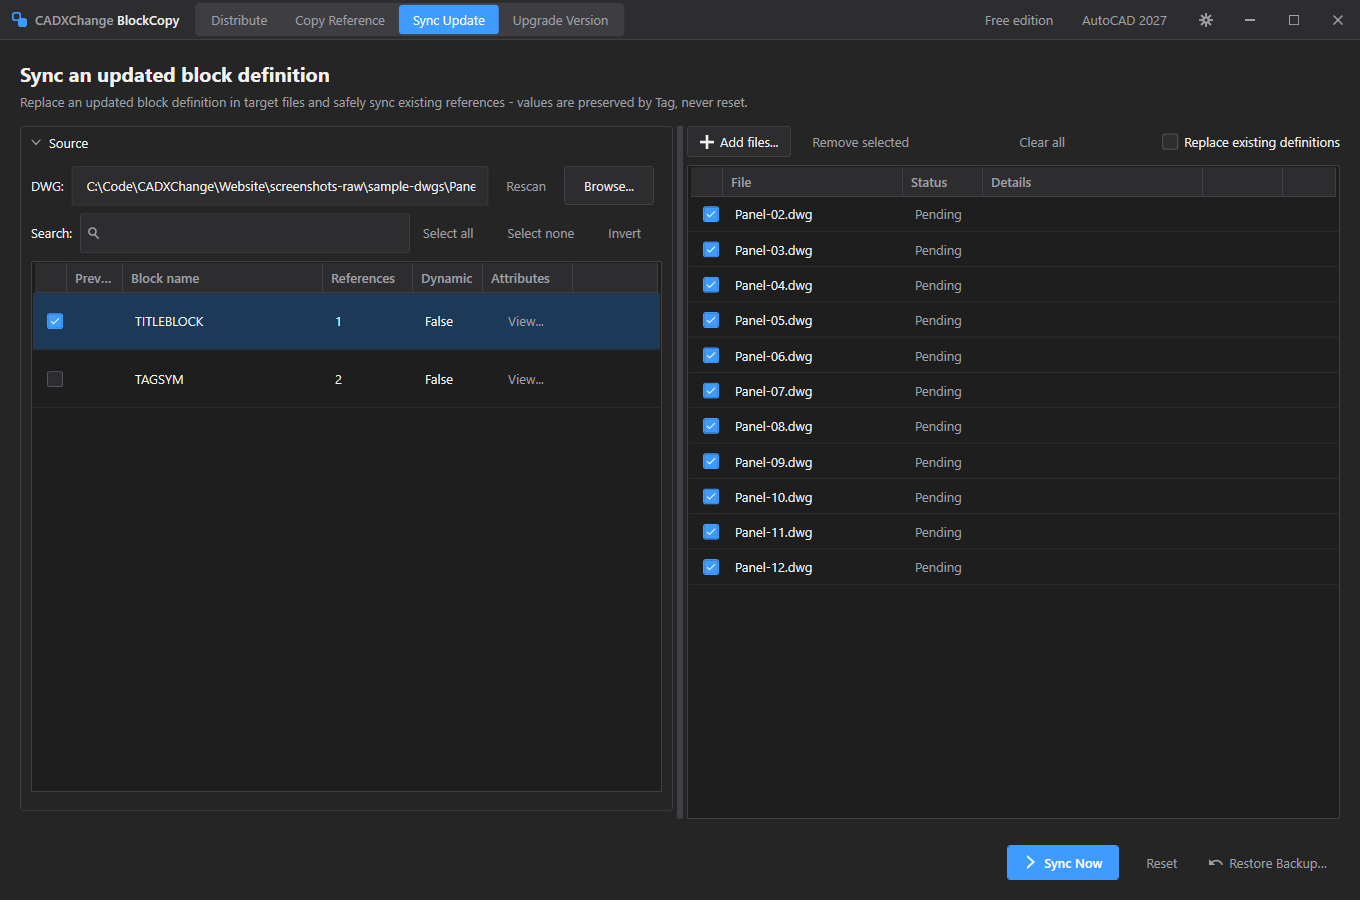The height and width of the screenshot is (900, 1360).
Task: Uncheck Panel-10.dwg file checkbox
Action: point(711,497)
